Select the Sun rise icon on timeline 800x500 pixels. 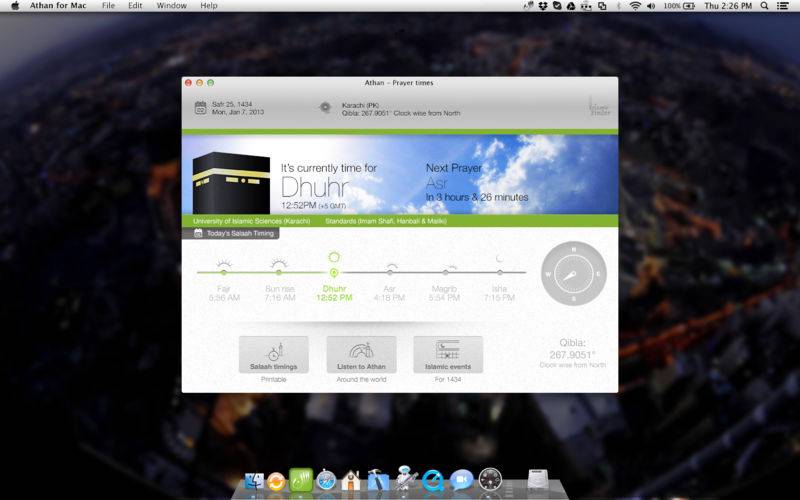click(279, 264)
